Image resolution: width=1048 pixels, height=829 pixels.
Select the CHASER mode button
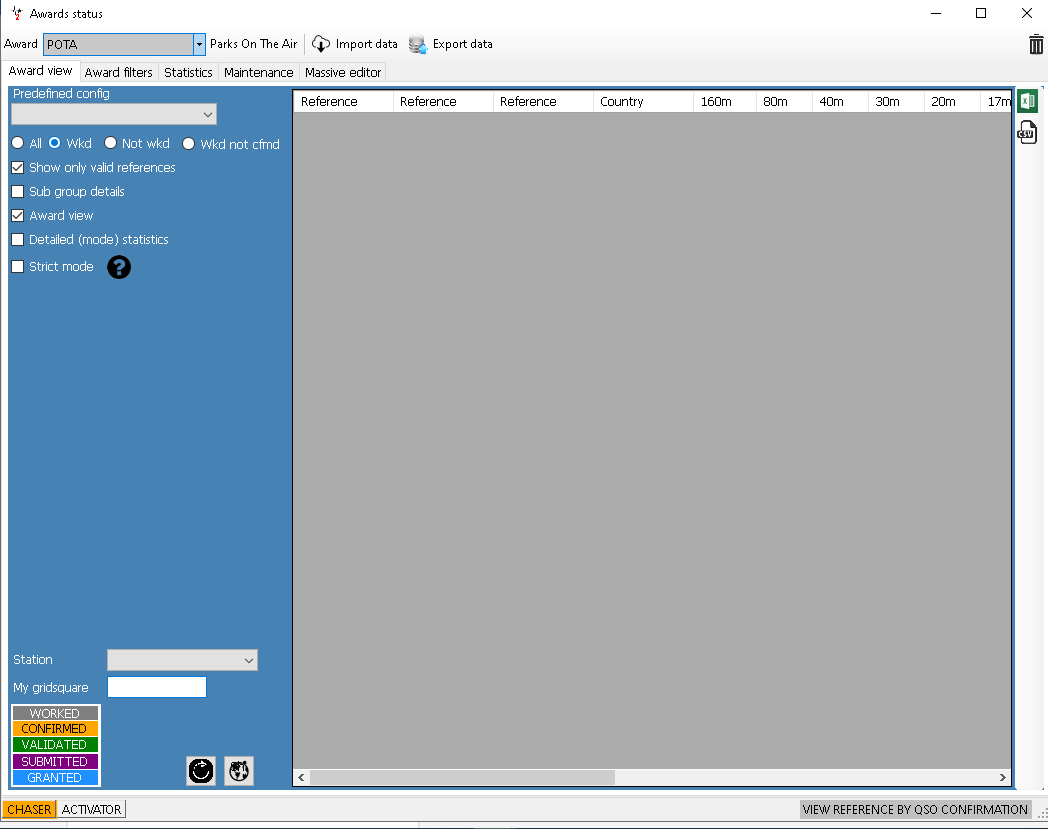(29, 810)
